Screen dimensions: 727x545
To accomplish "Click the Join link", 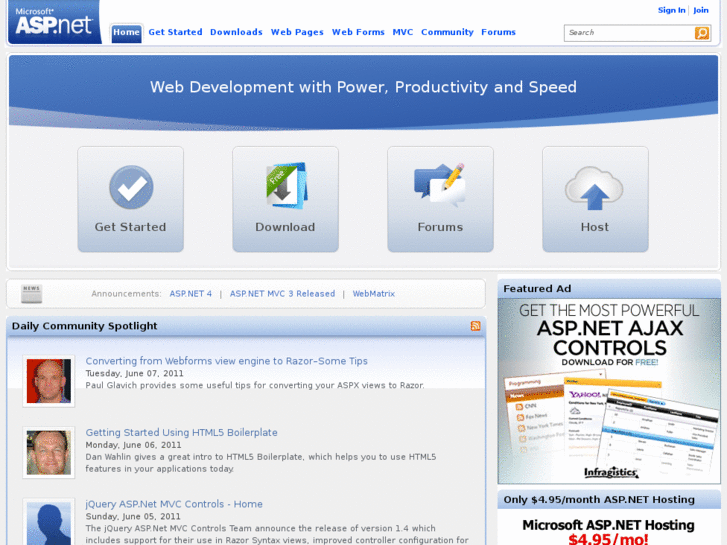I will (701, 10).
